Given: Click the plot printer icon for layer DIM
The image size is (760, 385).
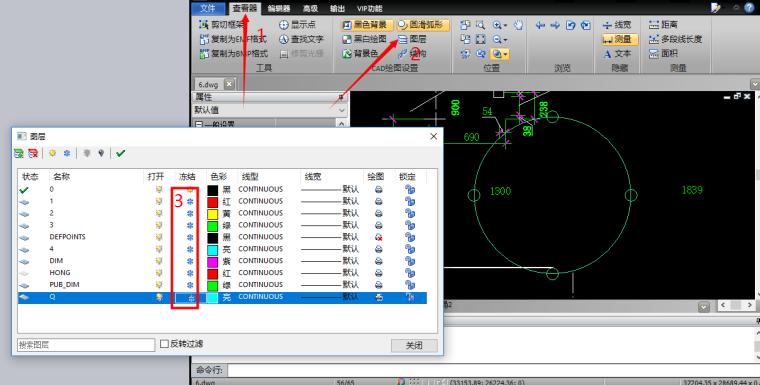Looking at the screenshot, I should pos(379,261).
